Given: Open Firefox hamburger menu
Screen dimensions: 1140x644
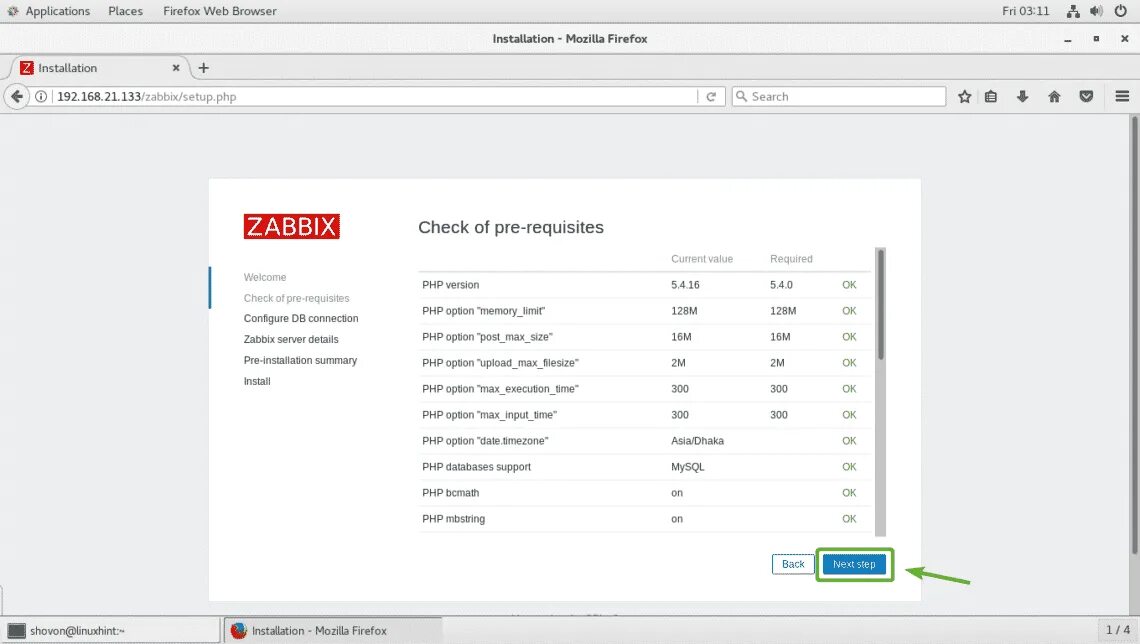Looking at the screenshot, I should [1122, 97].
